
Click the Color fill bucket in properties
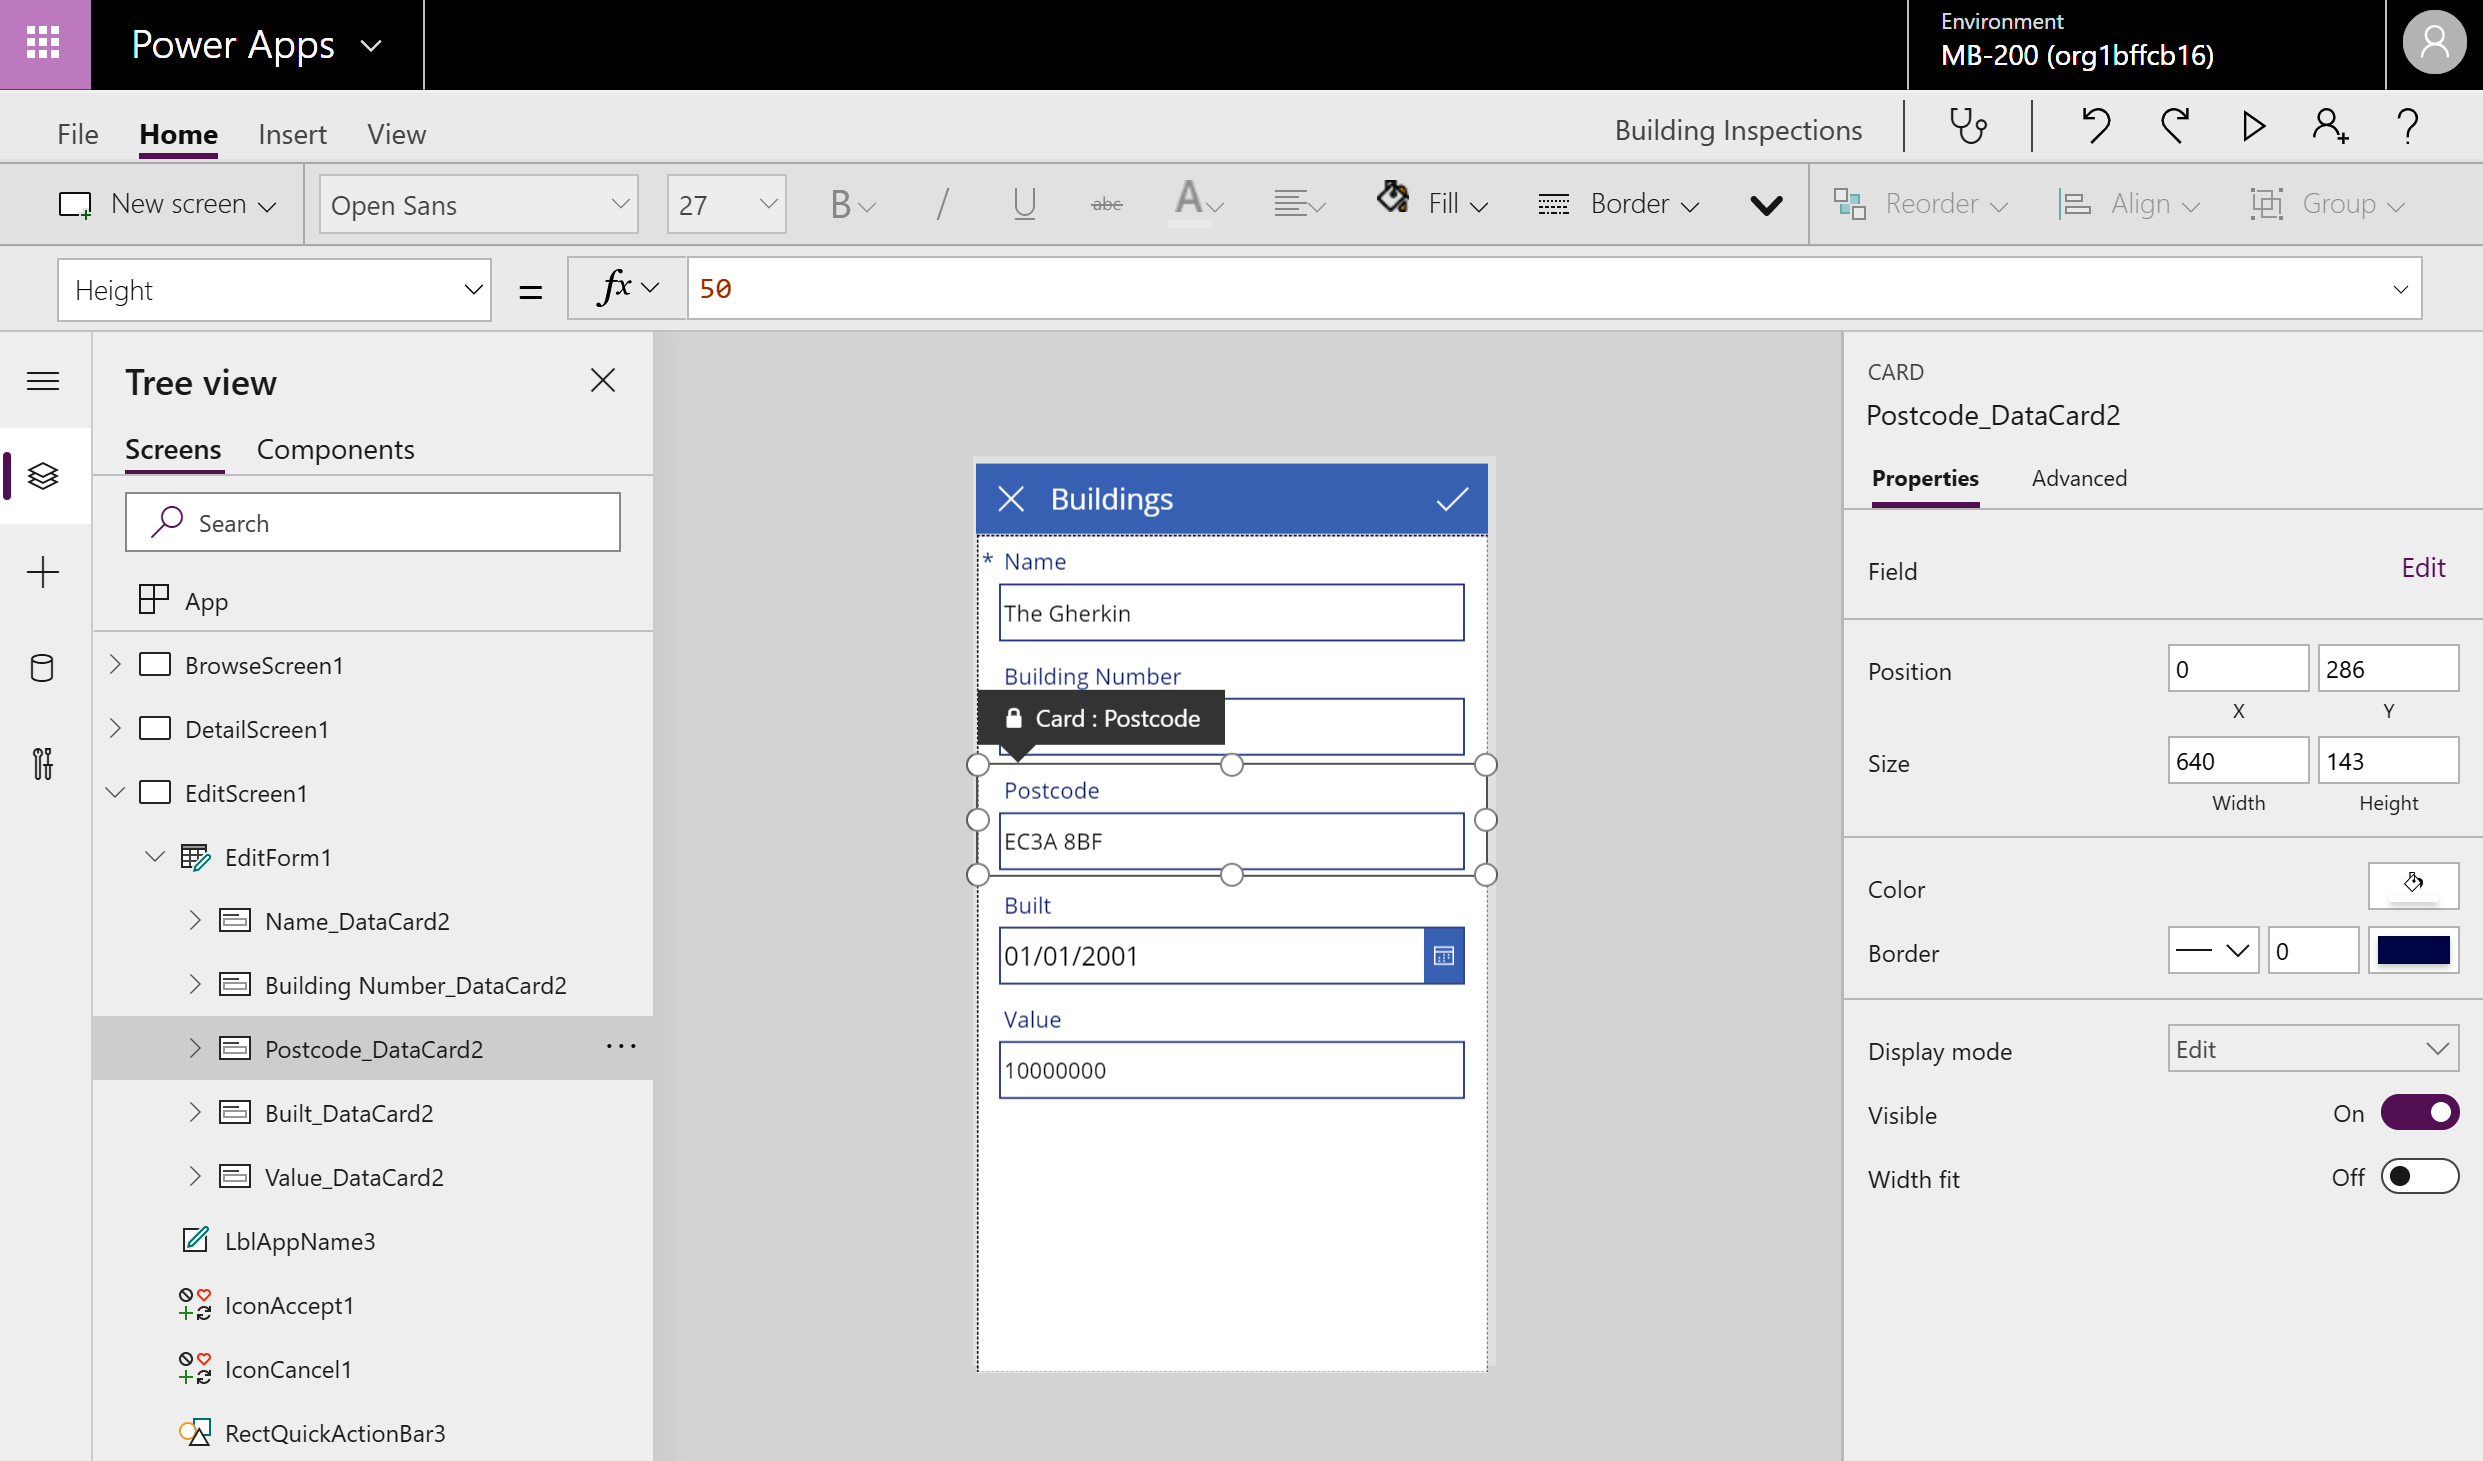(2413, 884)
